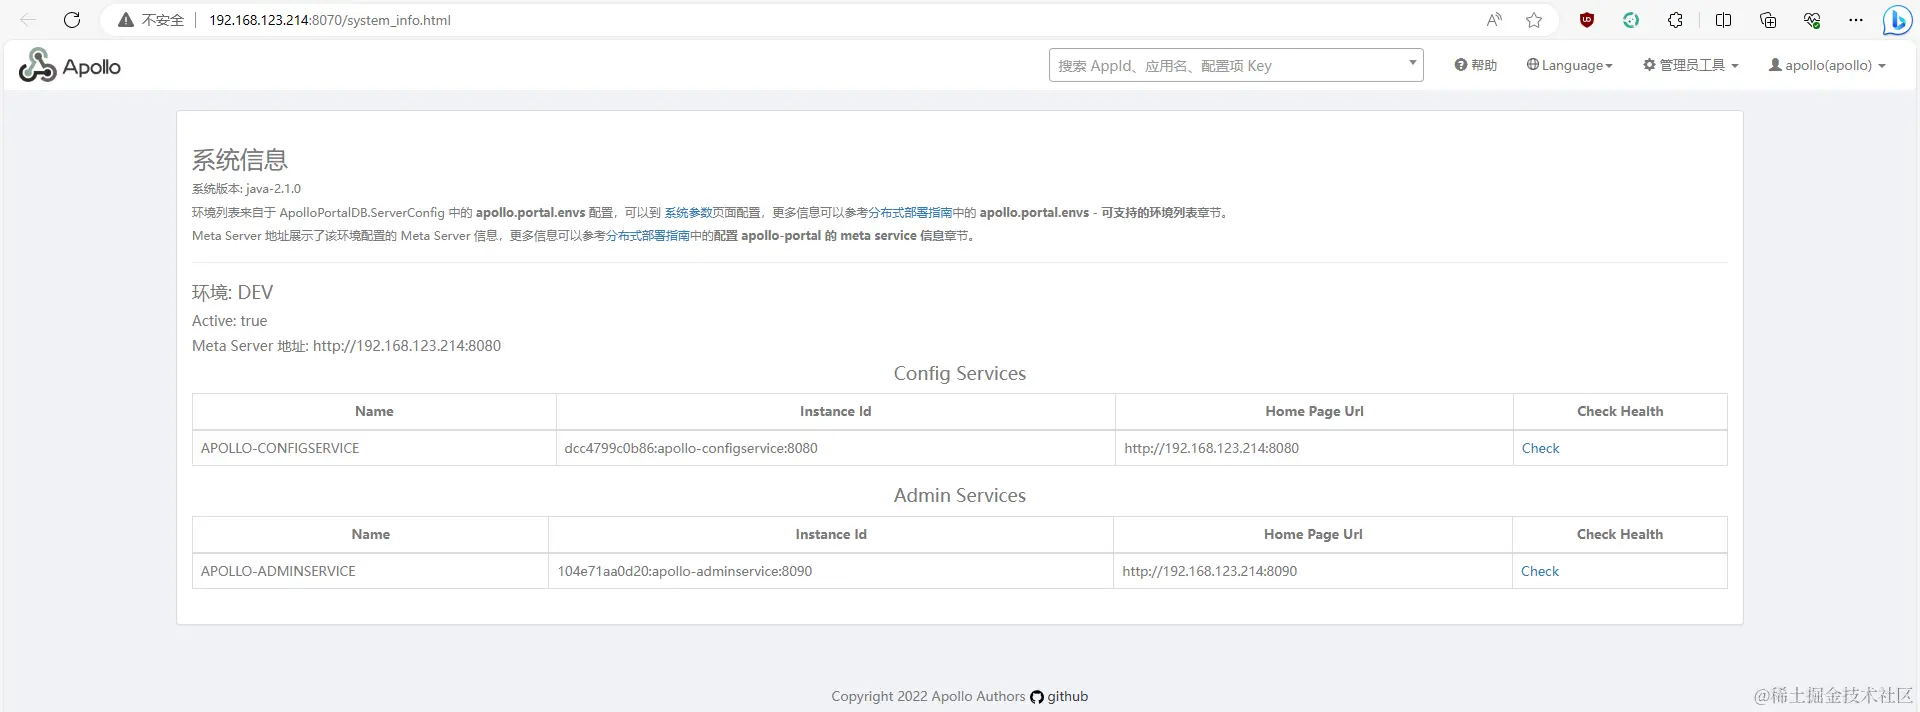Open the collections icon
1920x712 pixels.
[1768, 20]
